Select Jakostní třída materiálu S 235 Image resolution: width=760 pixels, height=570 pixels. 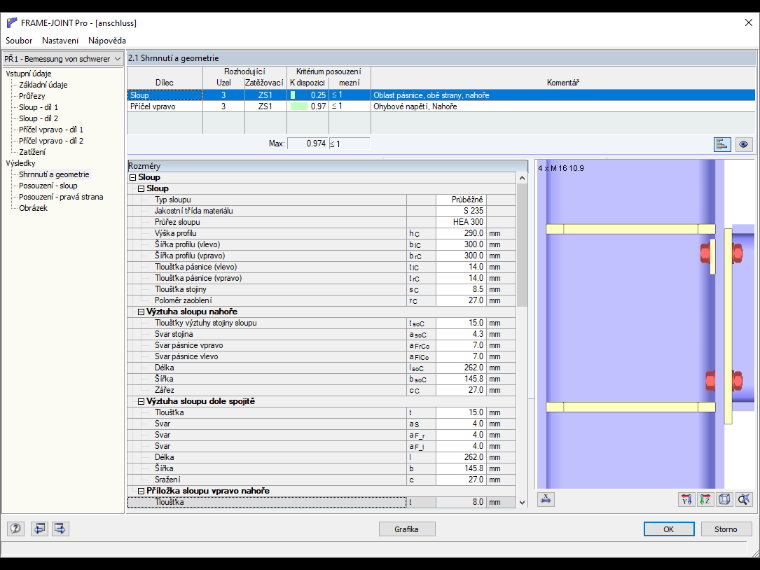point(461,211)
